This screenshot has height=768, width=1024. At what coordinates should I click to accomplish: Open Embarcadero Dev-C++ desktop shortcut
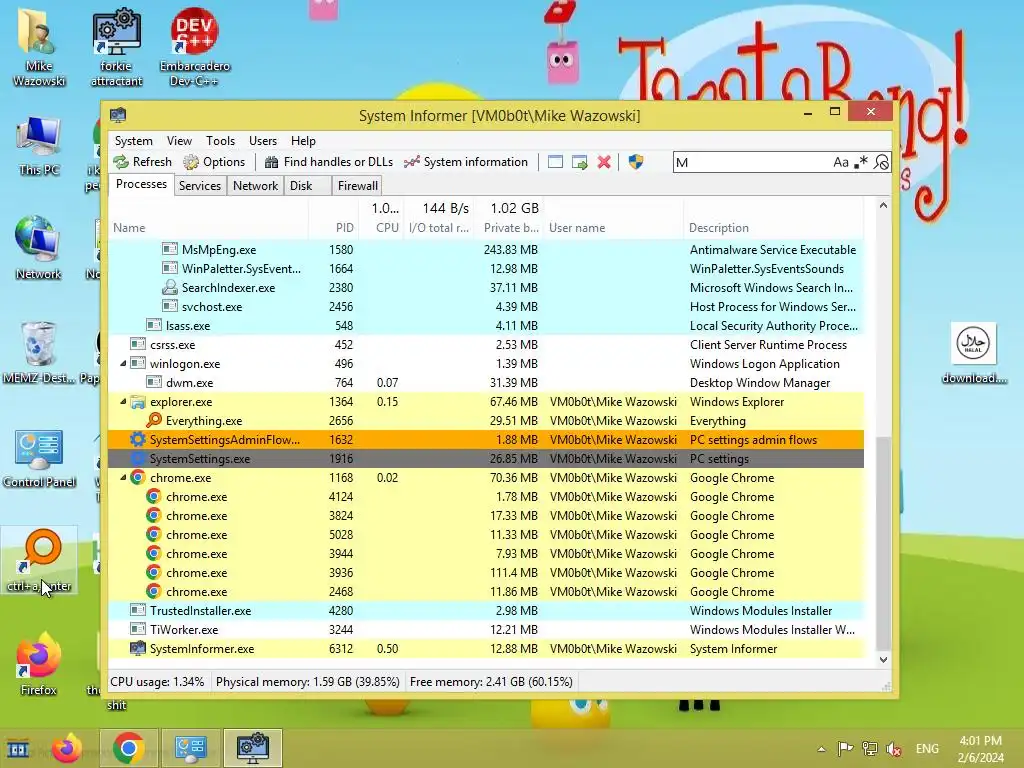point(194,47)
